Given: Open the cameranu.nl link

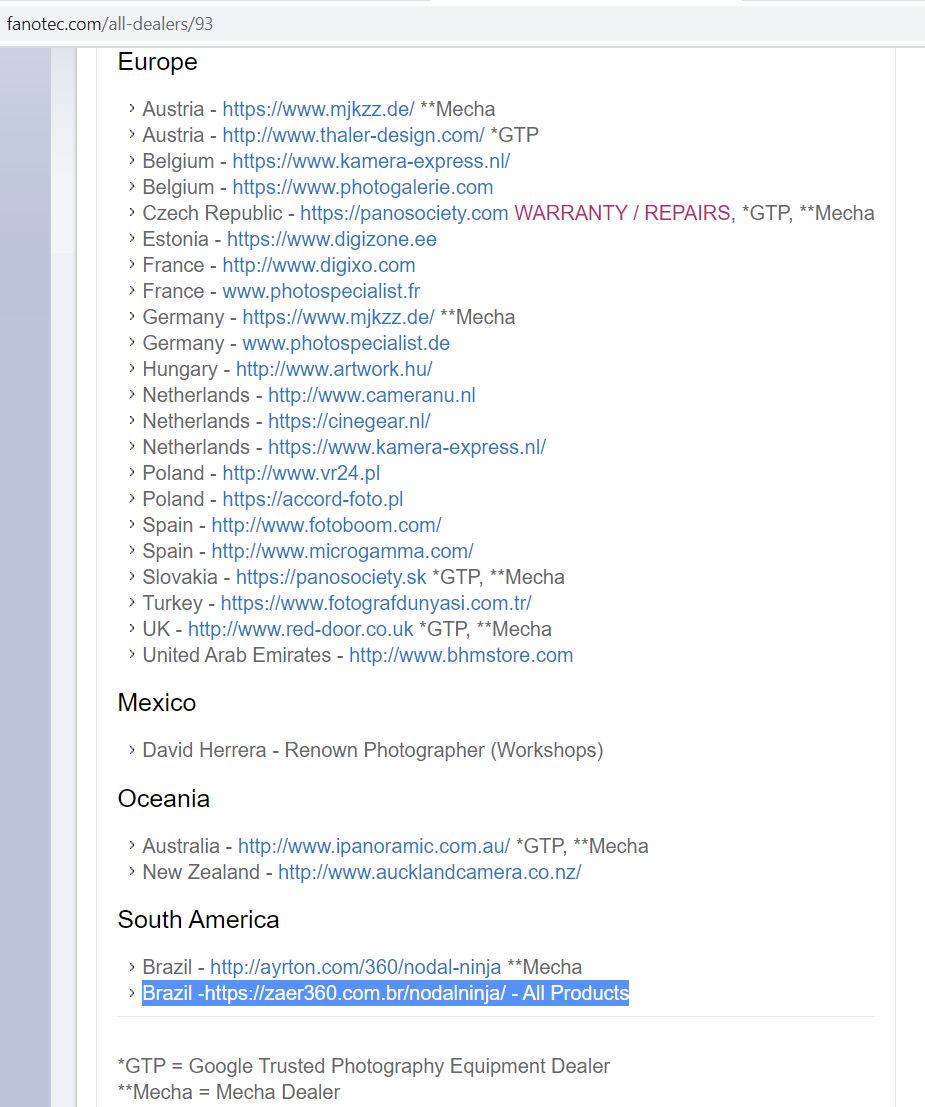Looking at the screenshot, I should click(x=371, y=395).
